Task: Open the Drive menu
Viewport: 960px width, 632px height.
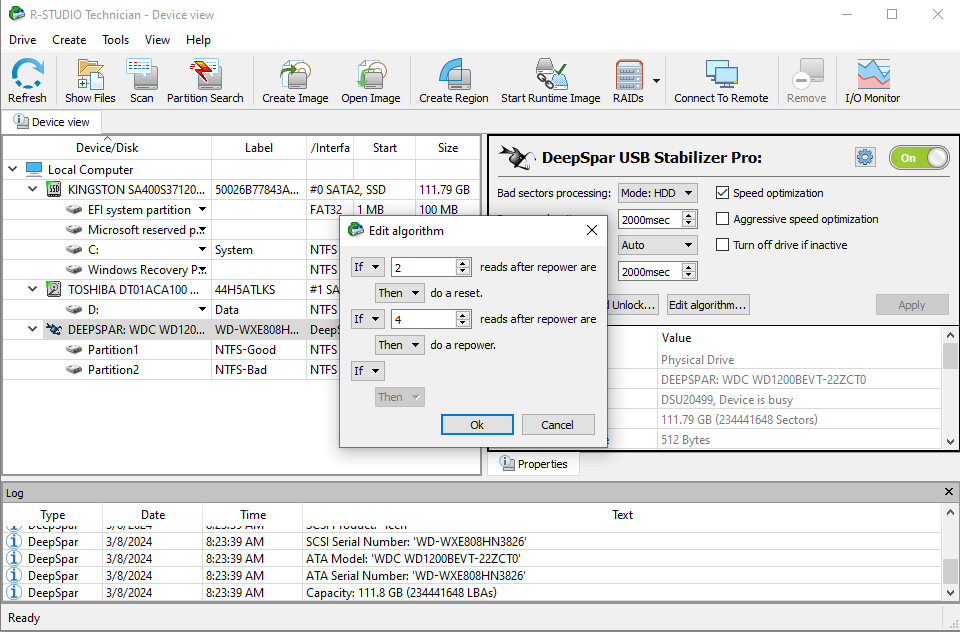Action: 23,40
